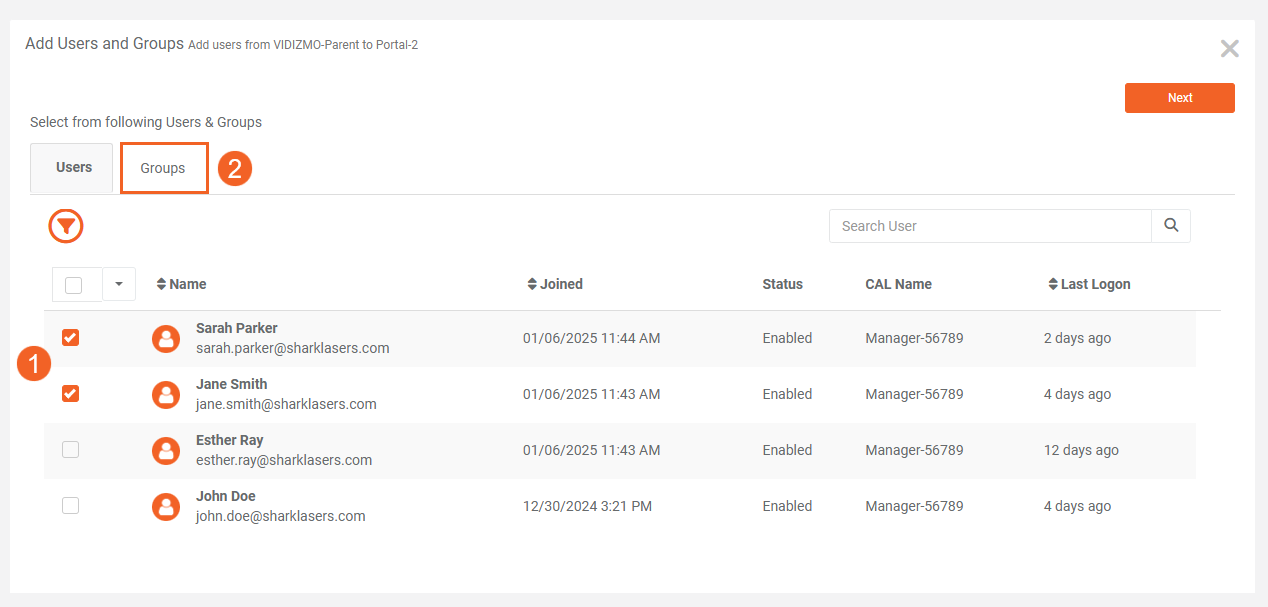Image resolution: width=1268 pixels, height=607 pixels.
Task: Open the orange filter funnel icon
Action: tap(66, 227)
